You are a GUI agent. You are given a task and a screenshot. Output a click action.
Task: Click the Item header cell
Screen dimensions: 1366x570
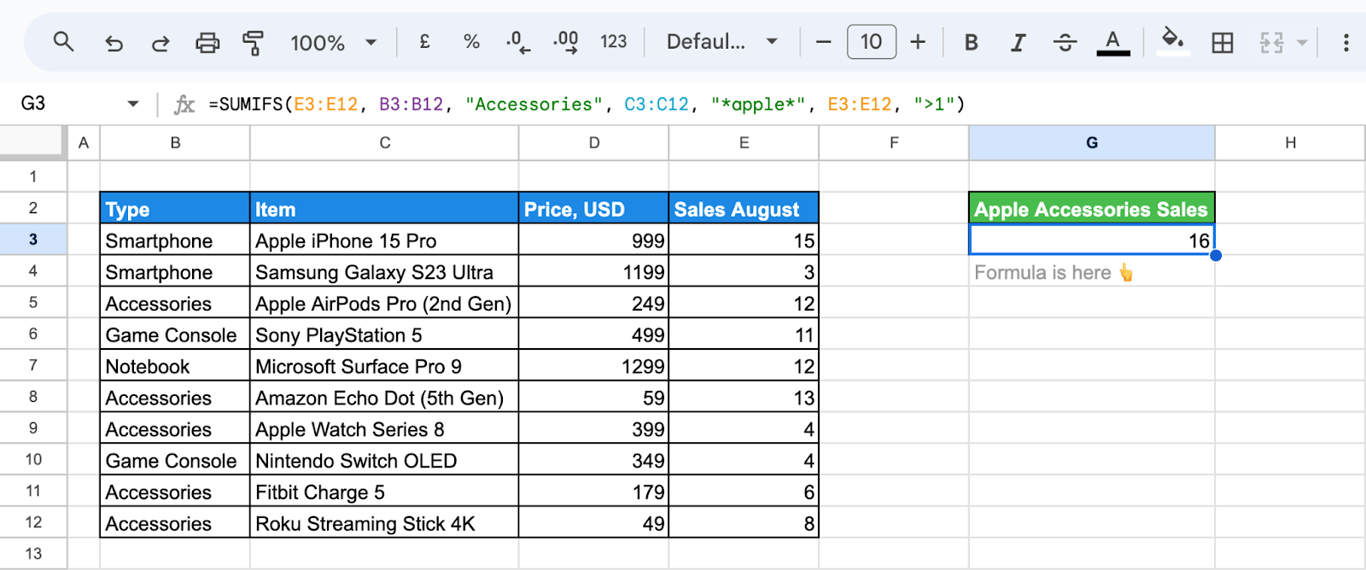coord(385,209)
